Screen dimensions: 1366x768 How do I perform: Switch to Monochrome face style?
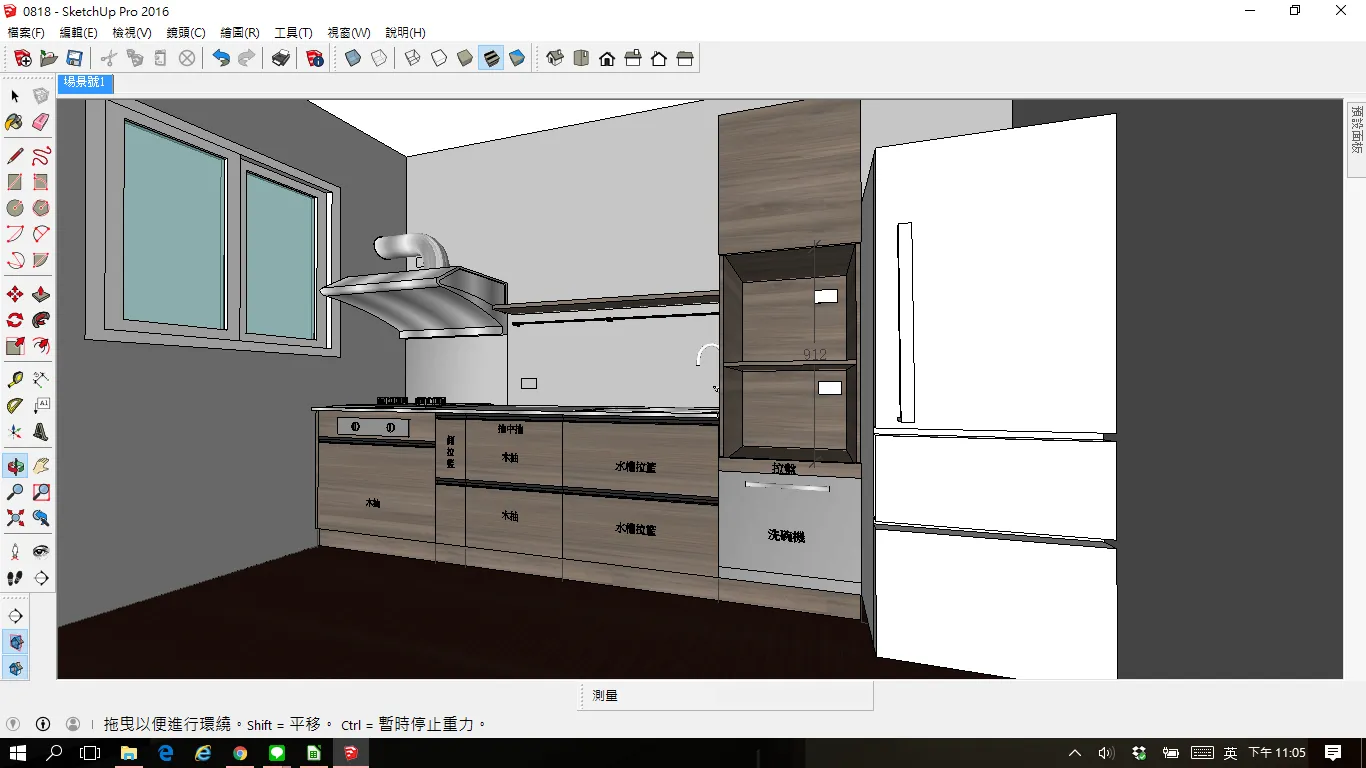coord(517,59)
